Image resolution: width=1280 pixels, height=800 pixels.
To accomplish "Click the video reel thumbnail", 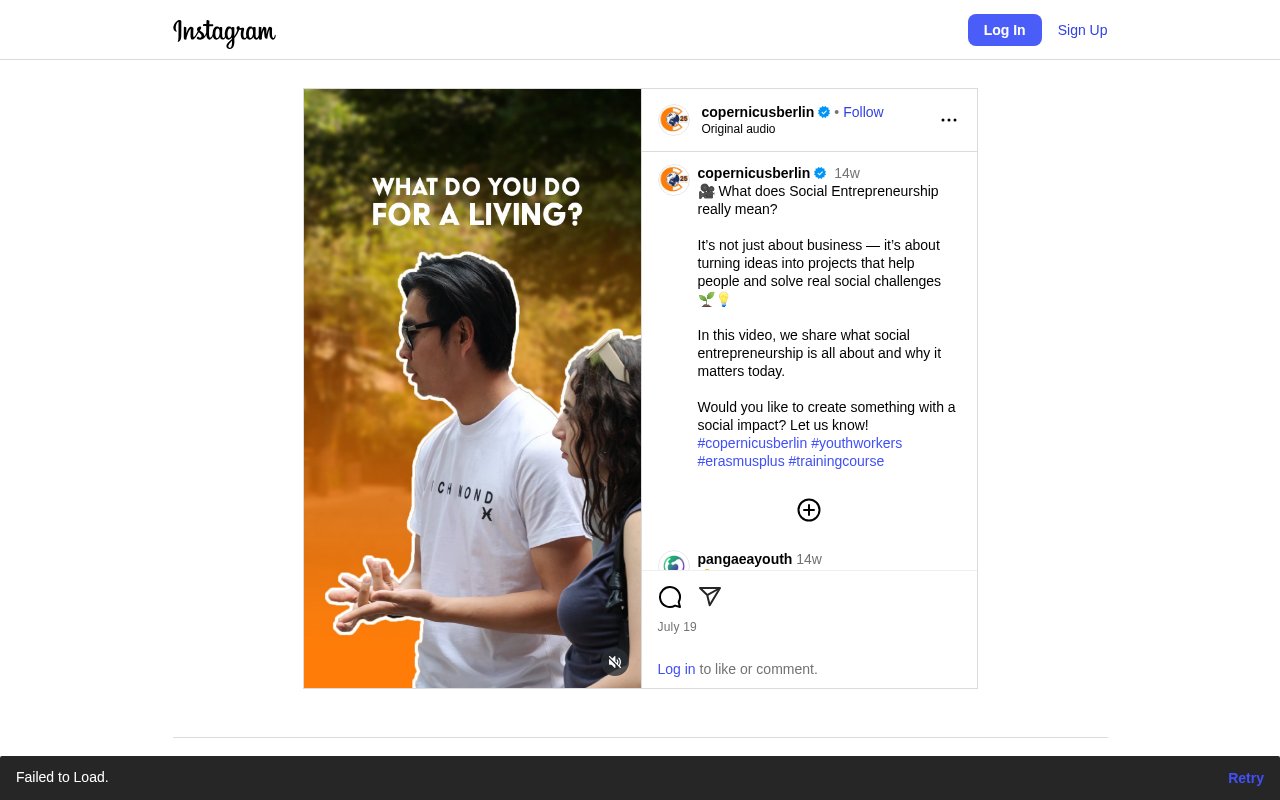I will pyautogui.click(x=472, y=388).
